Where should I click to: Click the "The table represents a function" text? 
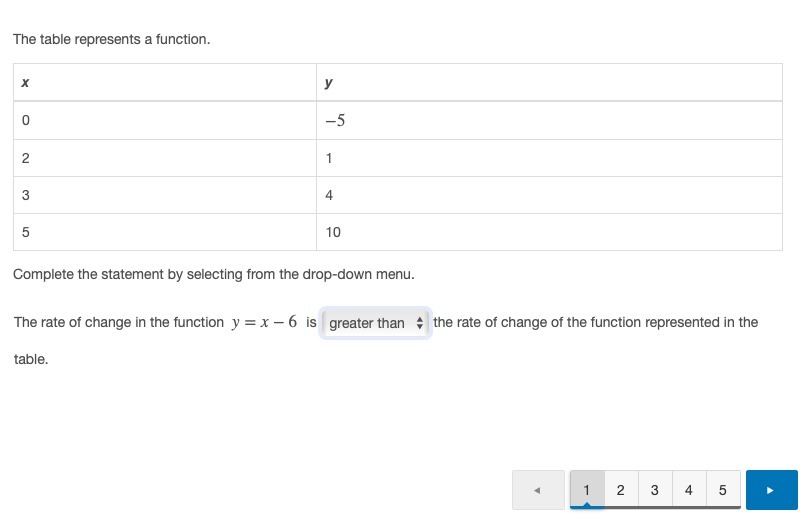111,40
